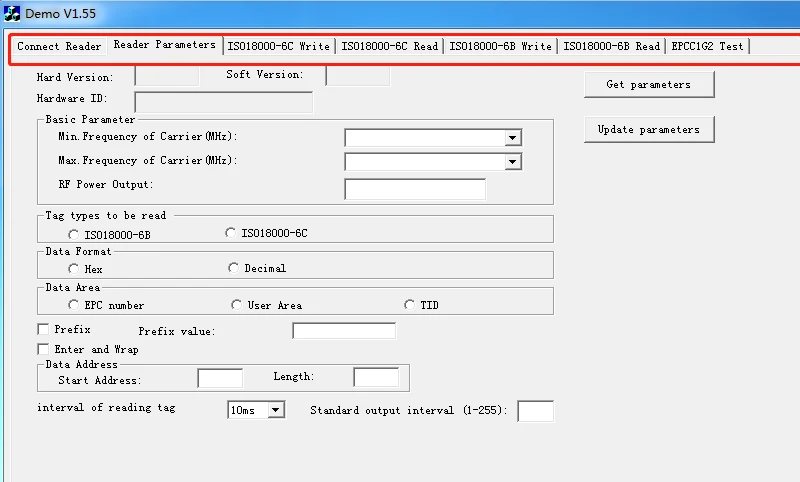
Task: Go to the ISO18000-6B Write tab
Action: pos(501,46)
